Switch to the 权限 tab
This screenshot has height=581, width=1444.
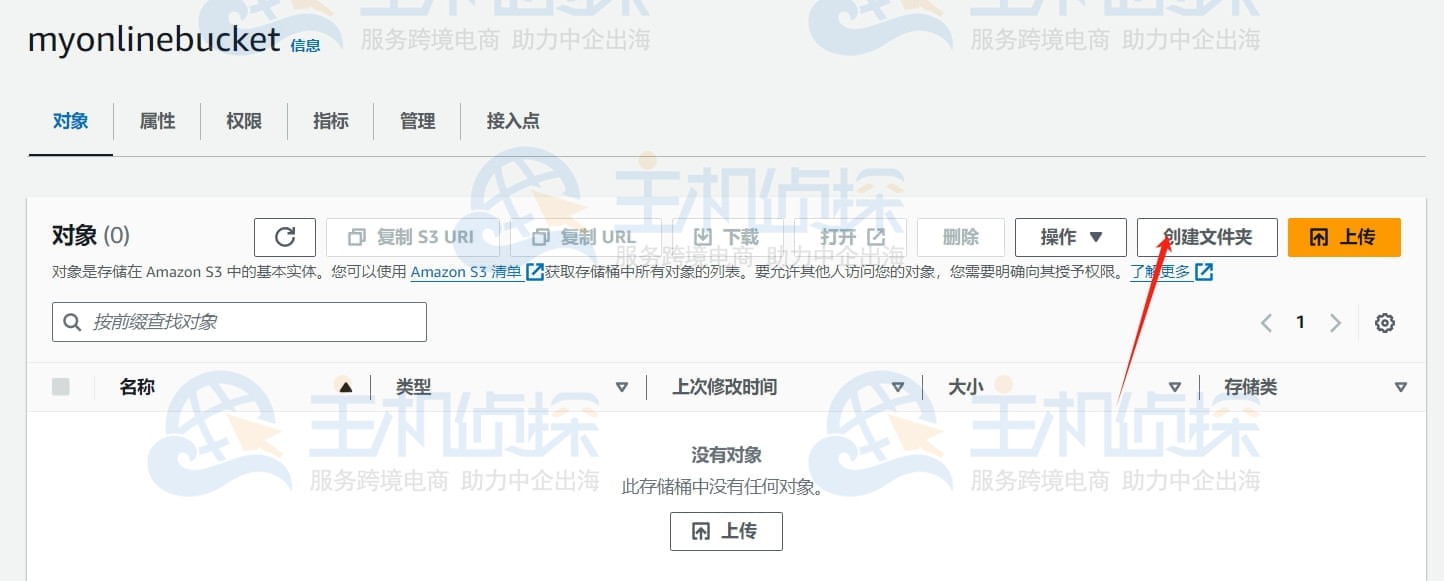coord(243,121)
